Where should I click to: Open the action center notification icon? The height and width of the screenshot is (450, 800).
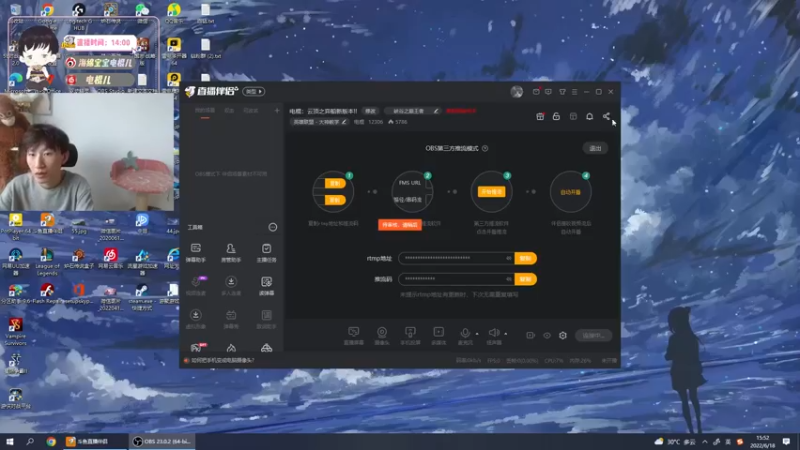point(786,441)
